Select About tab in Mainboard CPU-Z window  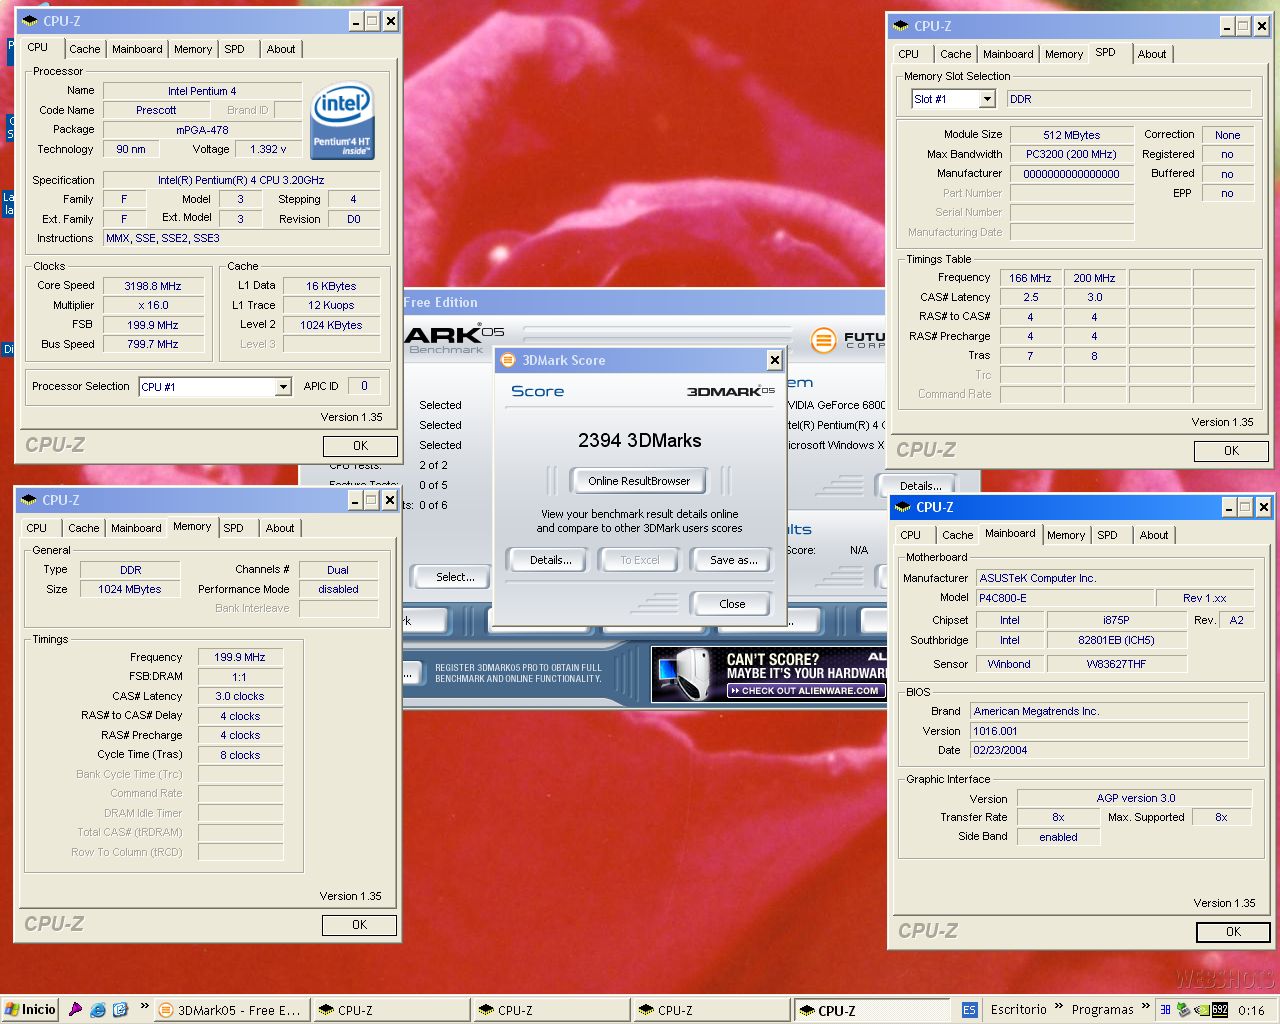[1153, 535]
